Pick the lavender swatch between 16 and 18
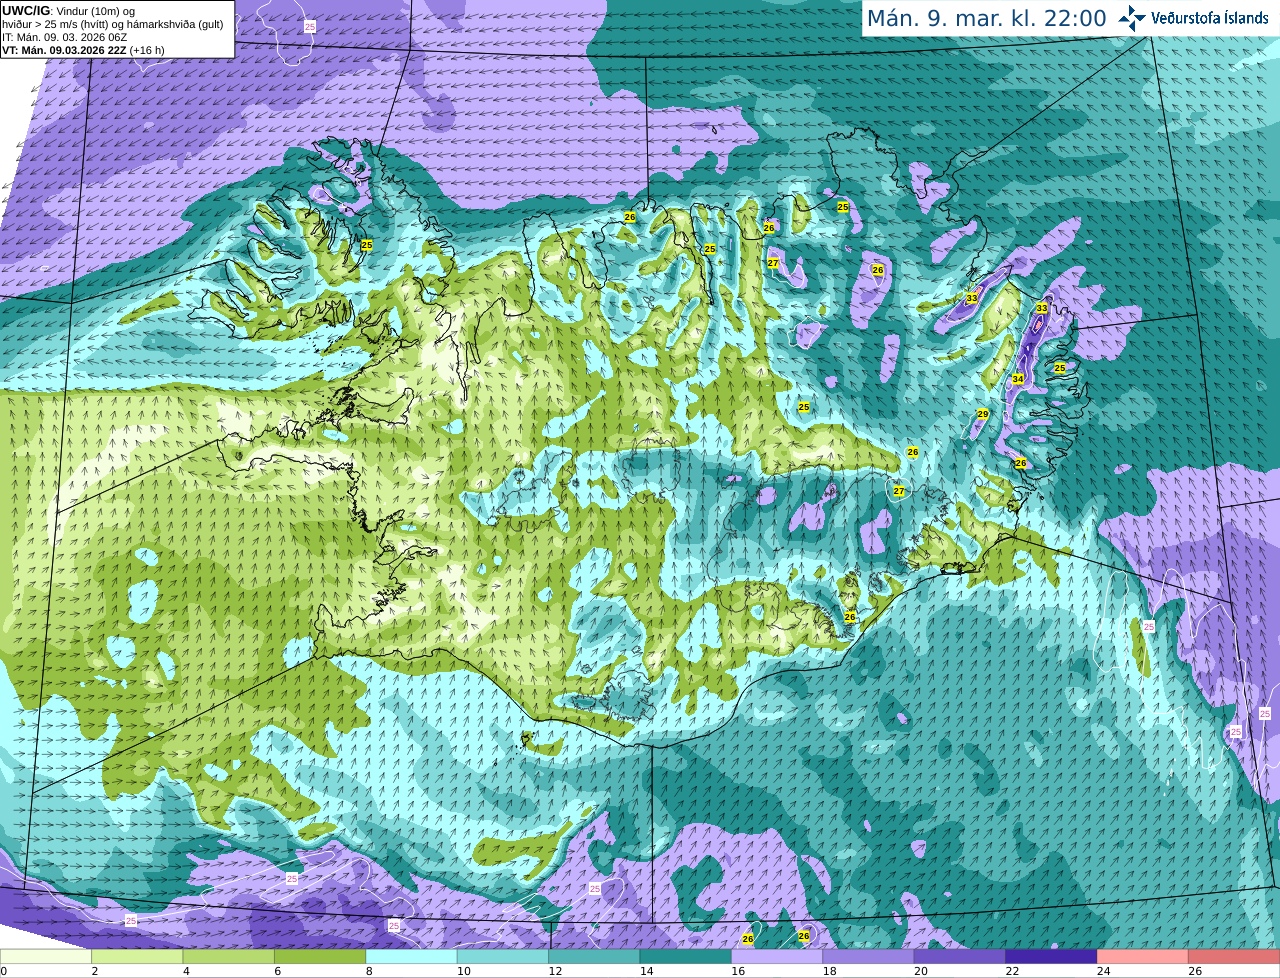The width and height of the screenshot is (1280, 978). (x=777, y=957)
